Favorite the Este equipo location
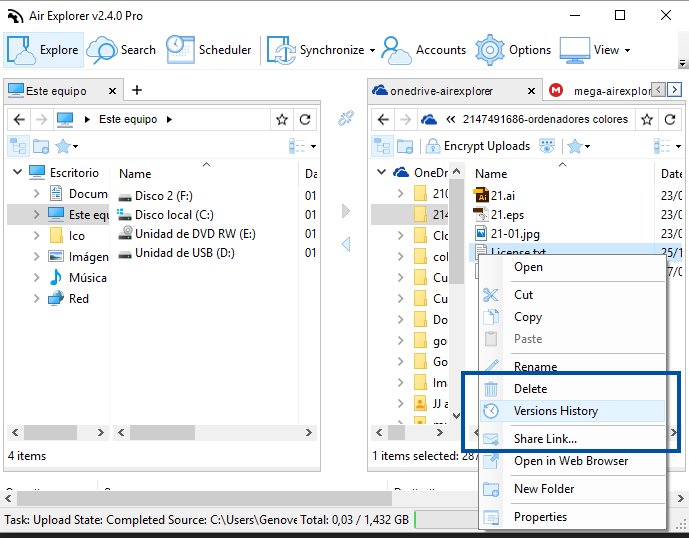The image size is (689, 538). click(282, 119)
